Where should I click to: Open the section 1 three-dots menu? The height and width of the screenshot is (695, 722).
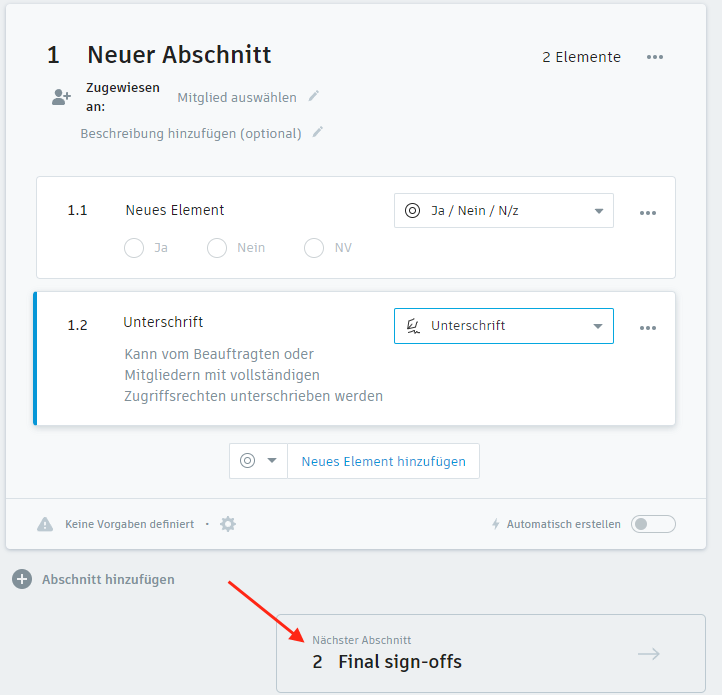(x=655, y=57)
